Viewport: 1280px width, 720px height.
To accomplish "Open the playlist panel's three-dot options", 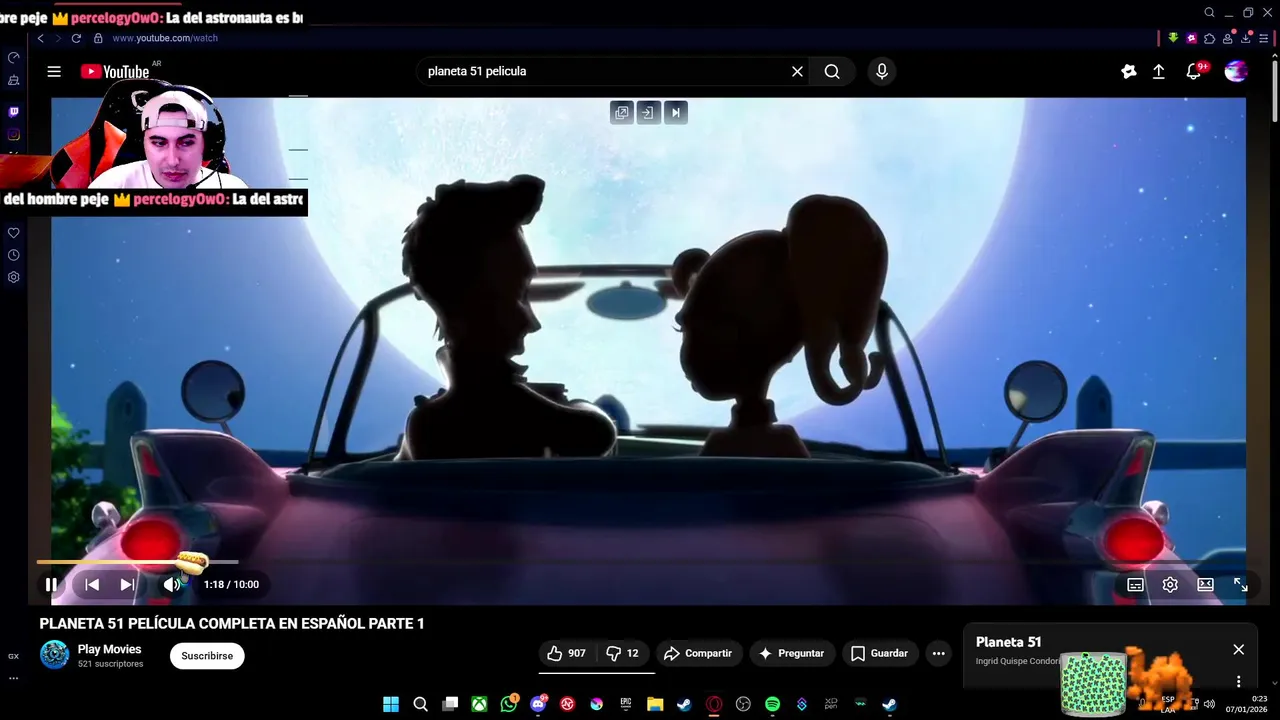I will pos(1238,681).
